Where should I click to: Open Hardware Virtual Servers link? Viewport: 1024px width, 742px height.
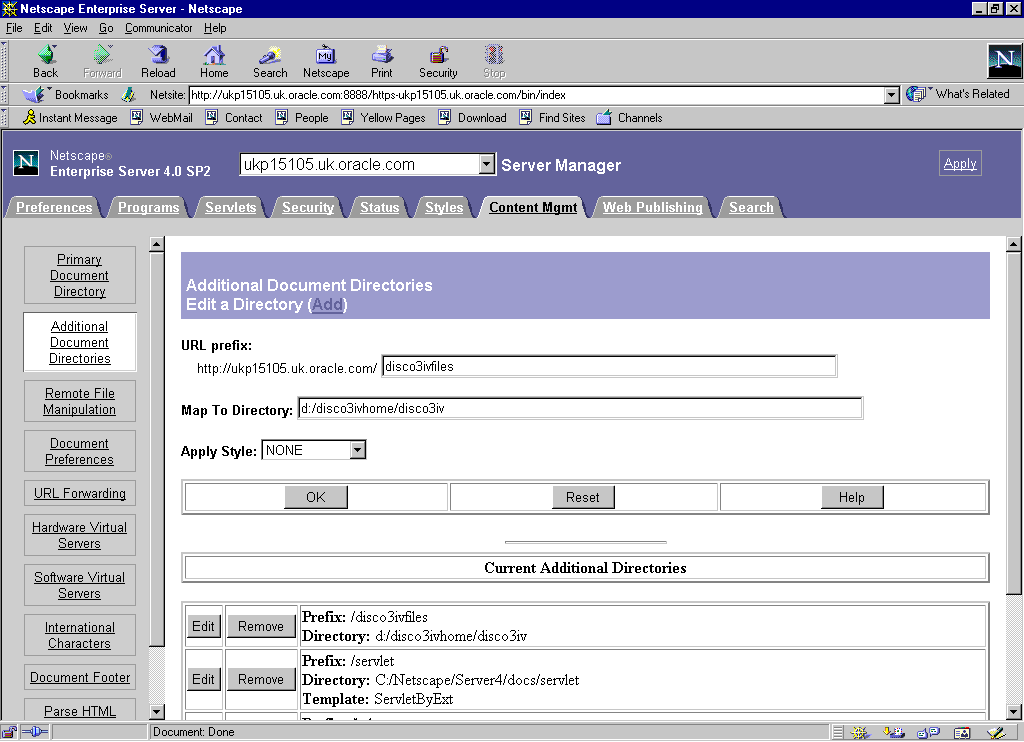(x=80, y=535)
